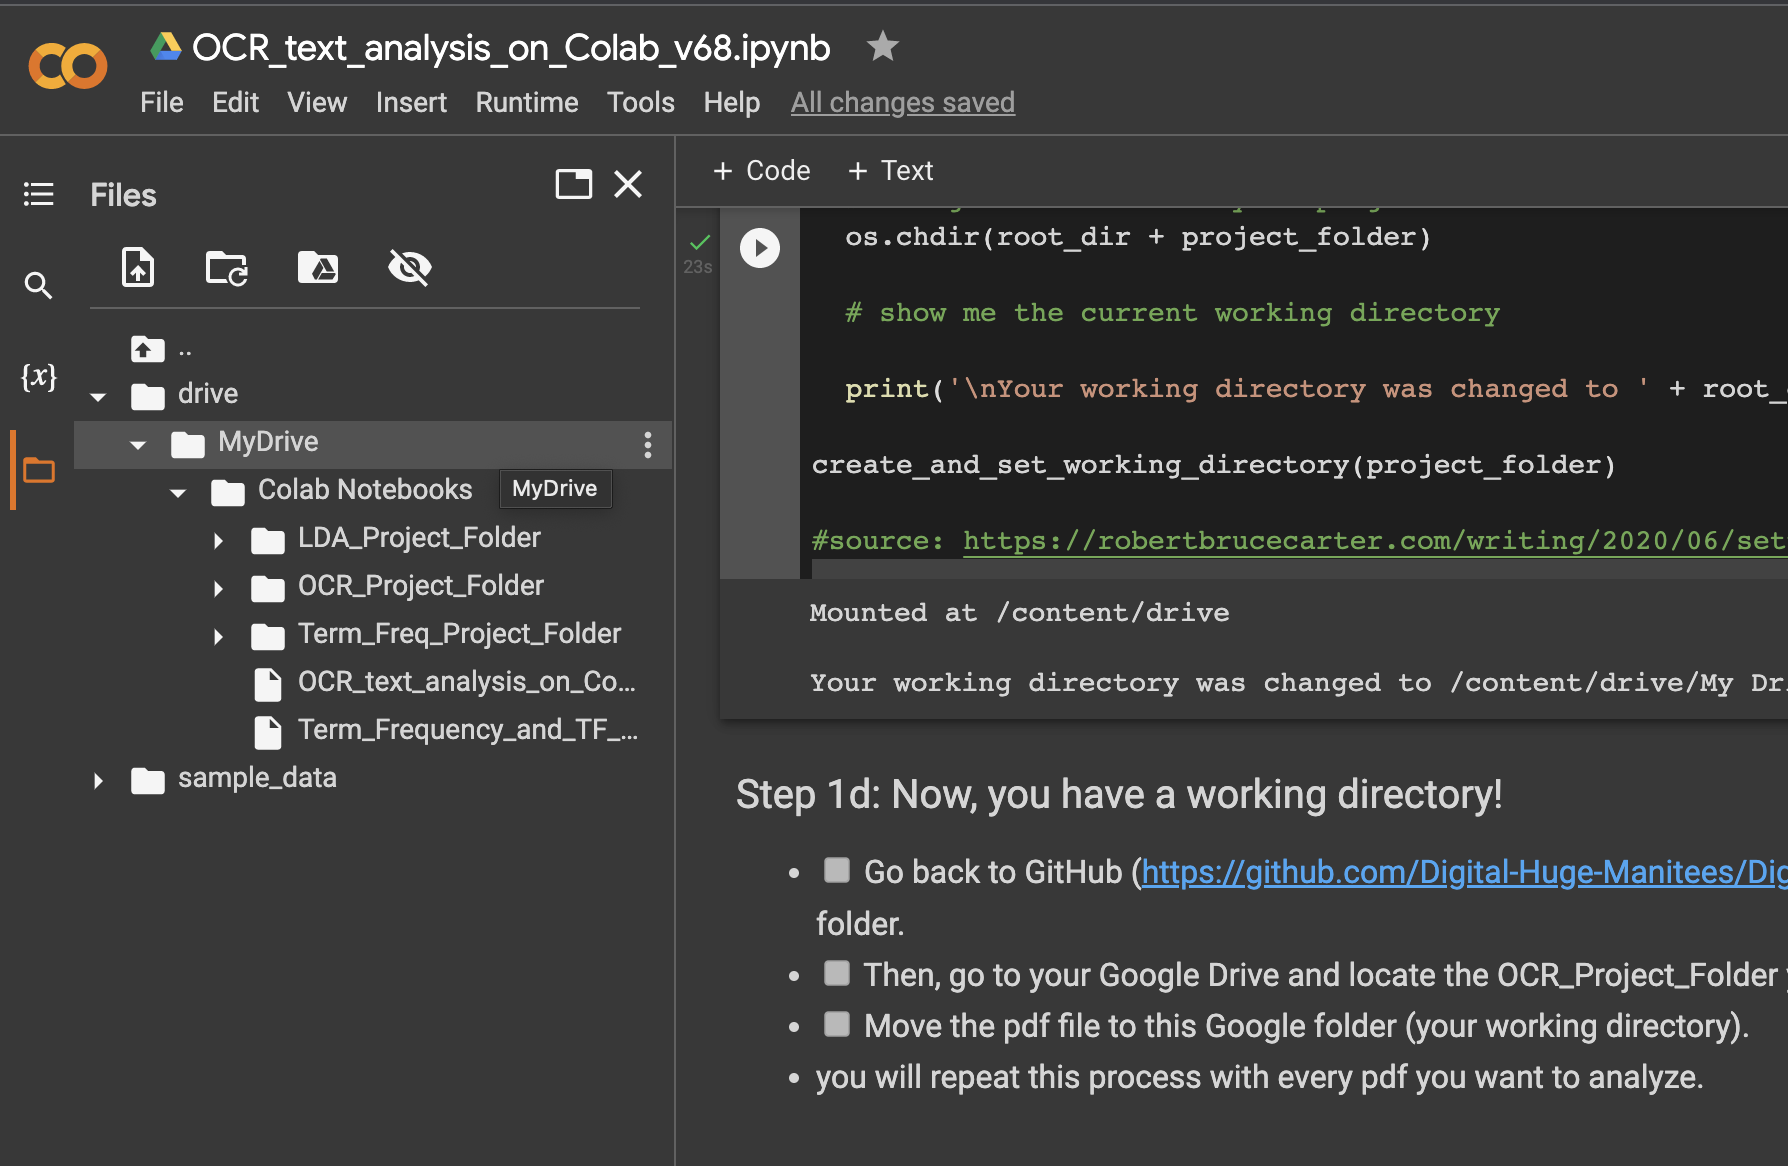Open the variable inspector
This screenshot has height=1166, width=1788.
coord(39,377)
